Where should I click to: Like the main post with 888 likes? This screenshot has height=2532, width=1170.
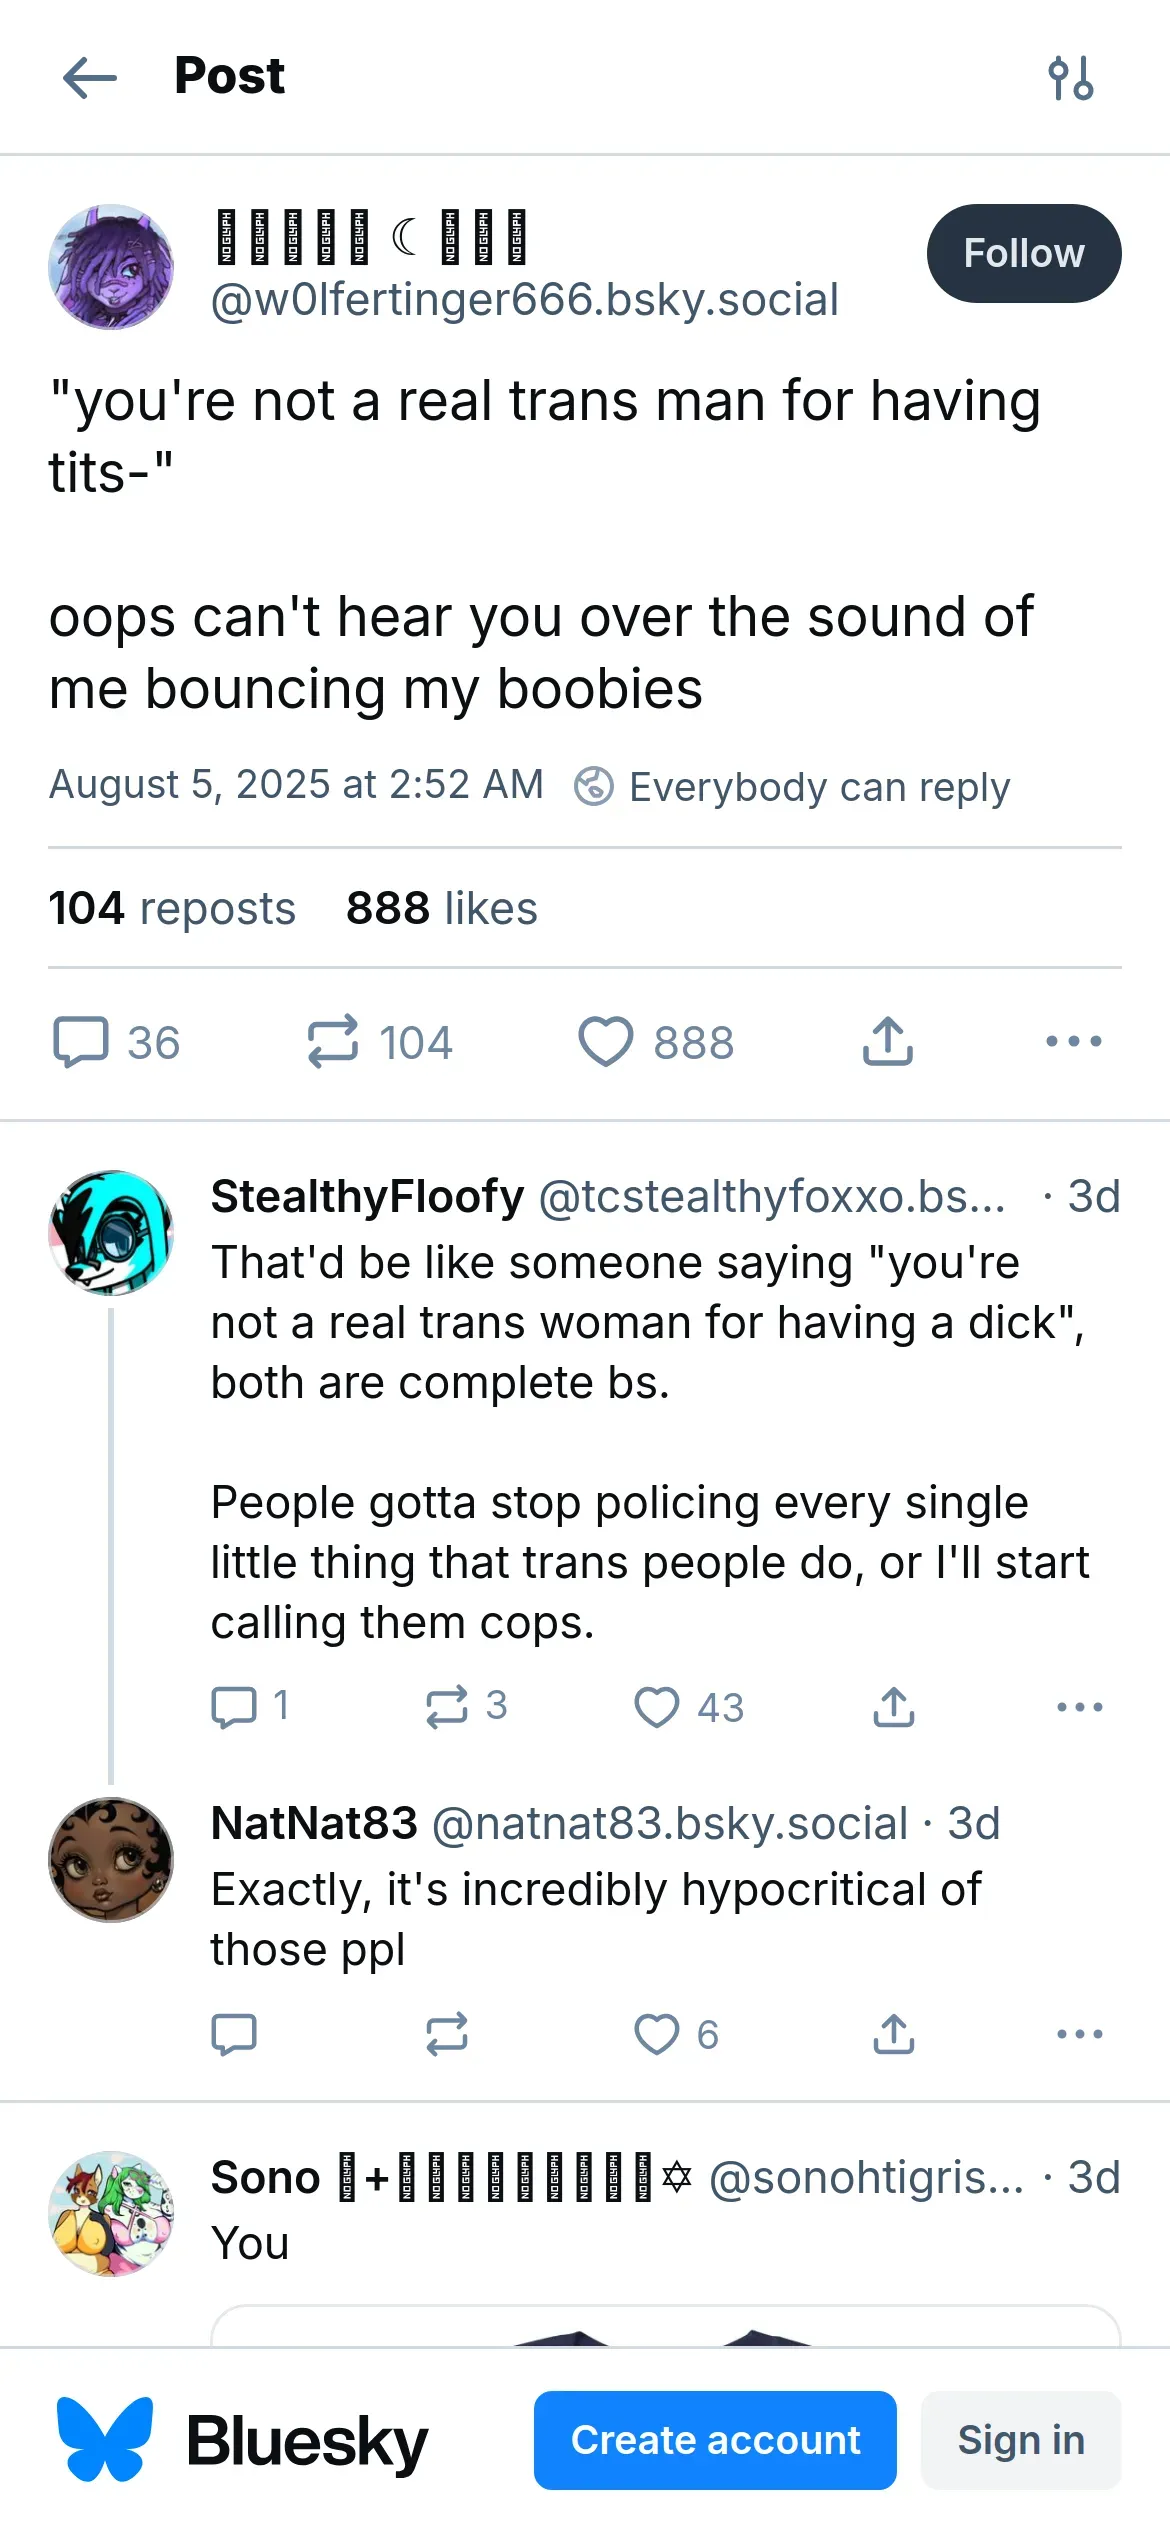[x=606, y=1042]
